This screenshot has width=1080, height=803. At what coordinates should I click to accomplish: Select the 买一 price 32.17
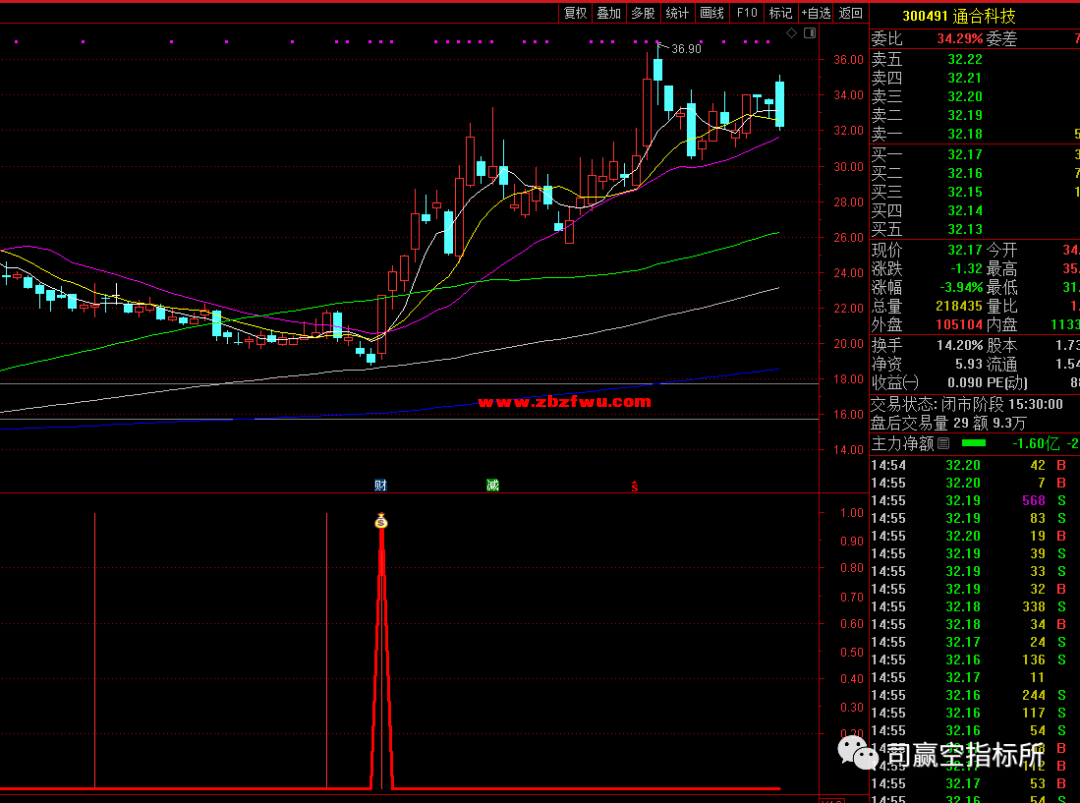[x=964, y=155]
